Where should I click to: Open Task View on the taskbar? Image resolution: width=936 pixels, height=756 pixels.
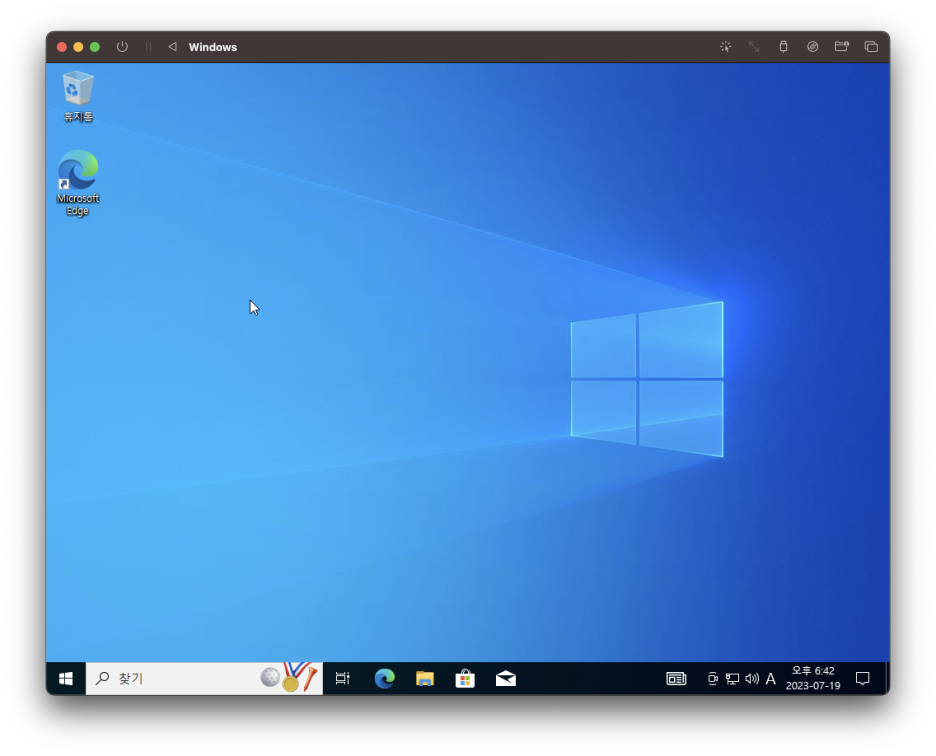(343, 678)
